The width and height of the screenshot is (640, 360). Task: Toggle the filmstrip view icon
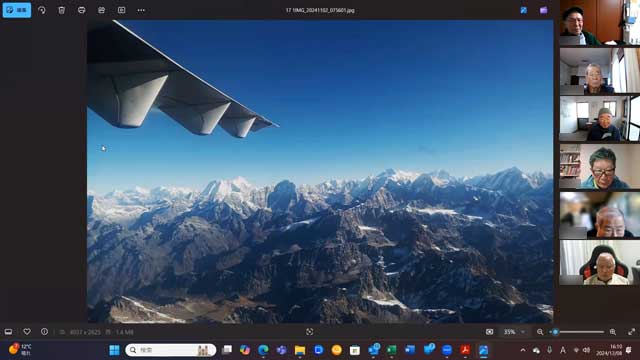[x=8, y=332]
